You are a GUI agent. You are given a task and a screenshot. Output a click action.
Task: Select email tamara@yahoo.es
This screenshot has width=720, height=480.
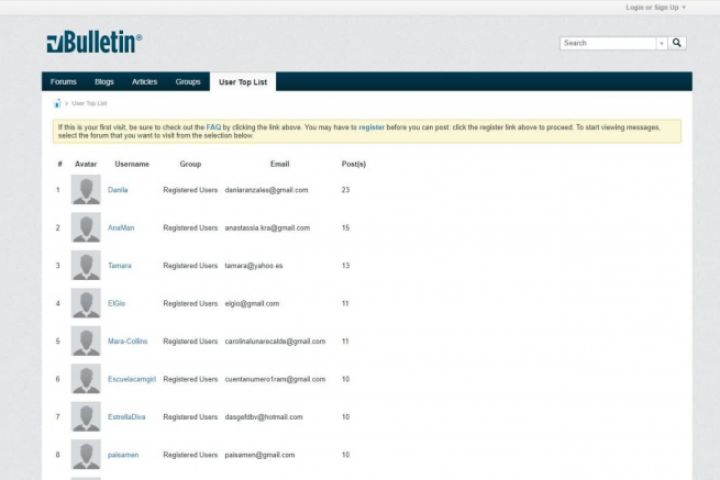[x=254, y=265]
